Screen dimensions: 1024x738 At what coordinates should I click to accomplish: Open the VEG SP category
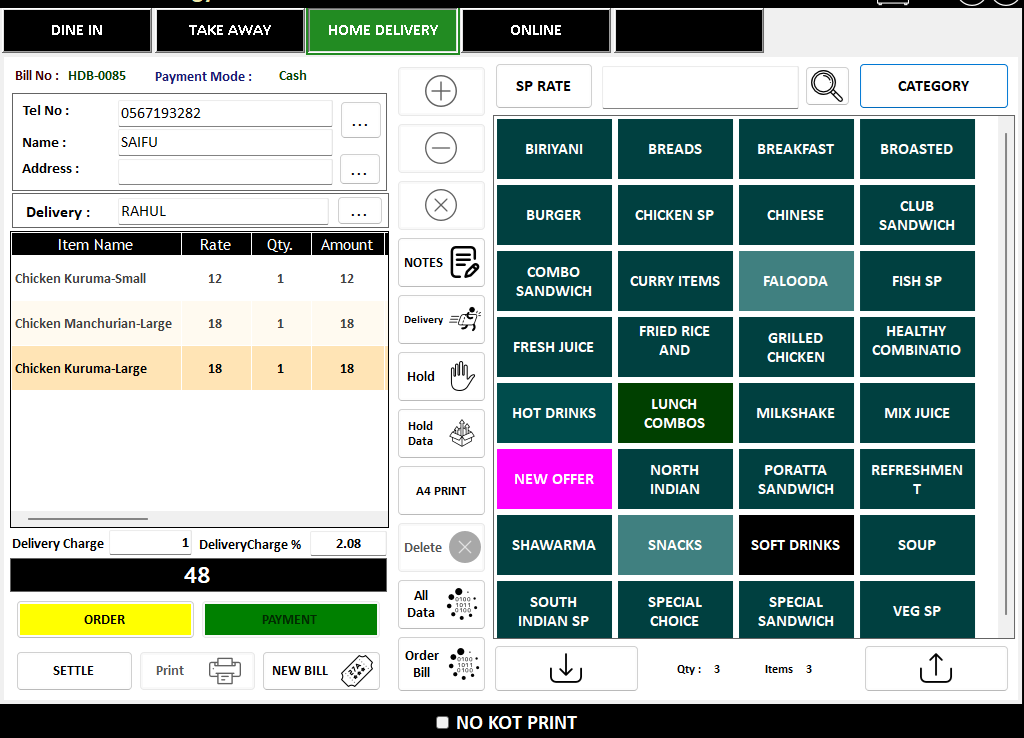tap(917, 610)
